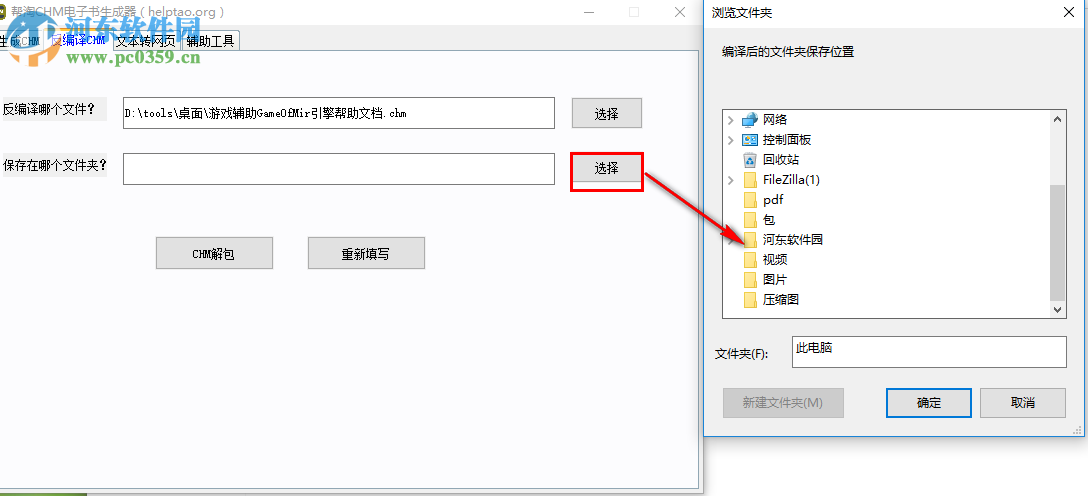This screenshot has height=496, width=1088.
Task: Select 回收站 in the folder tree
Action: 781,160
